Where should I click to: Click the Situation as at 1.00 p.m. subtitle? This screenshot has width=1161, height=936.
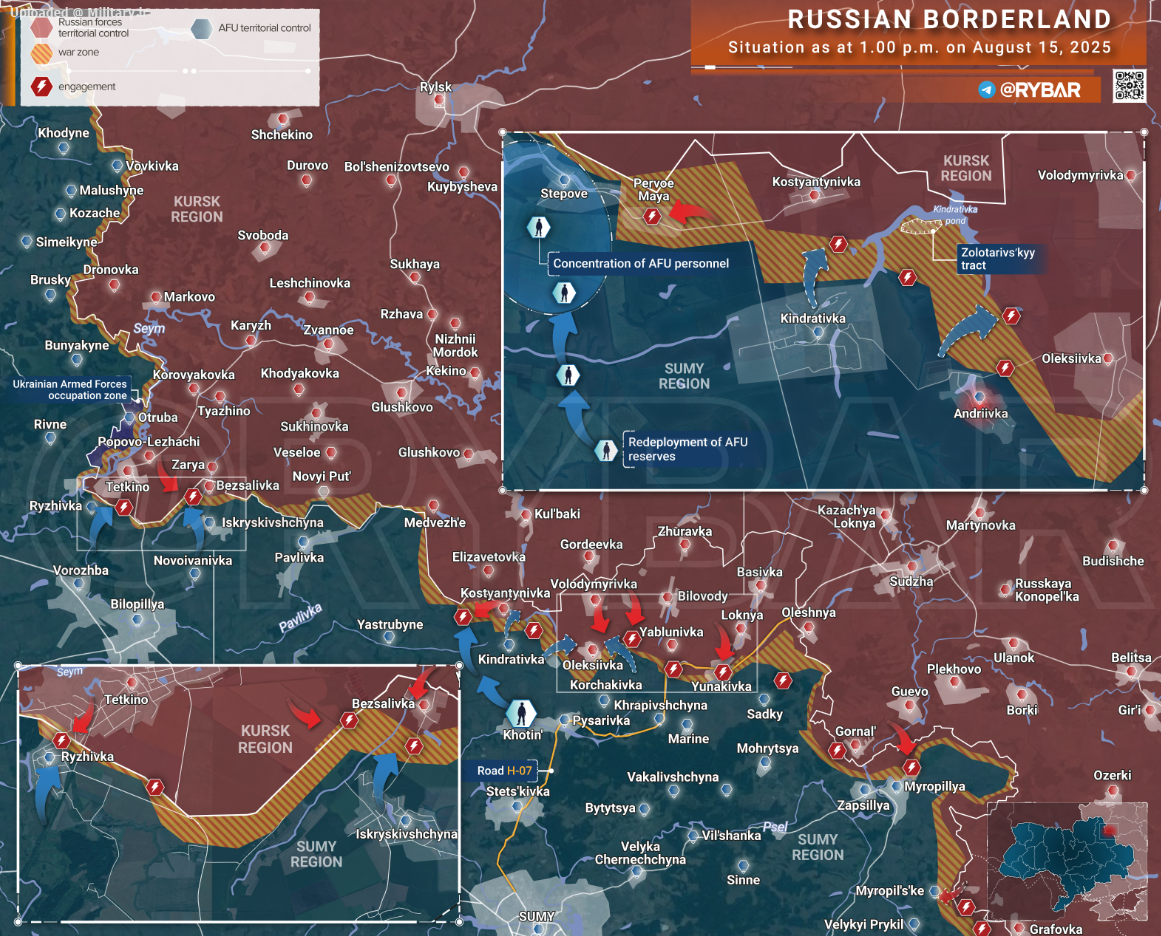pyautogui.click(x=920, y=47)
